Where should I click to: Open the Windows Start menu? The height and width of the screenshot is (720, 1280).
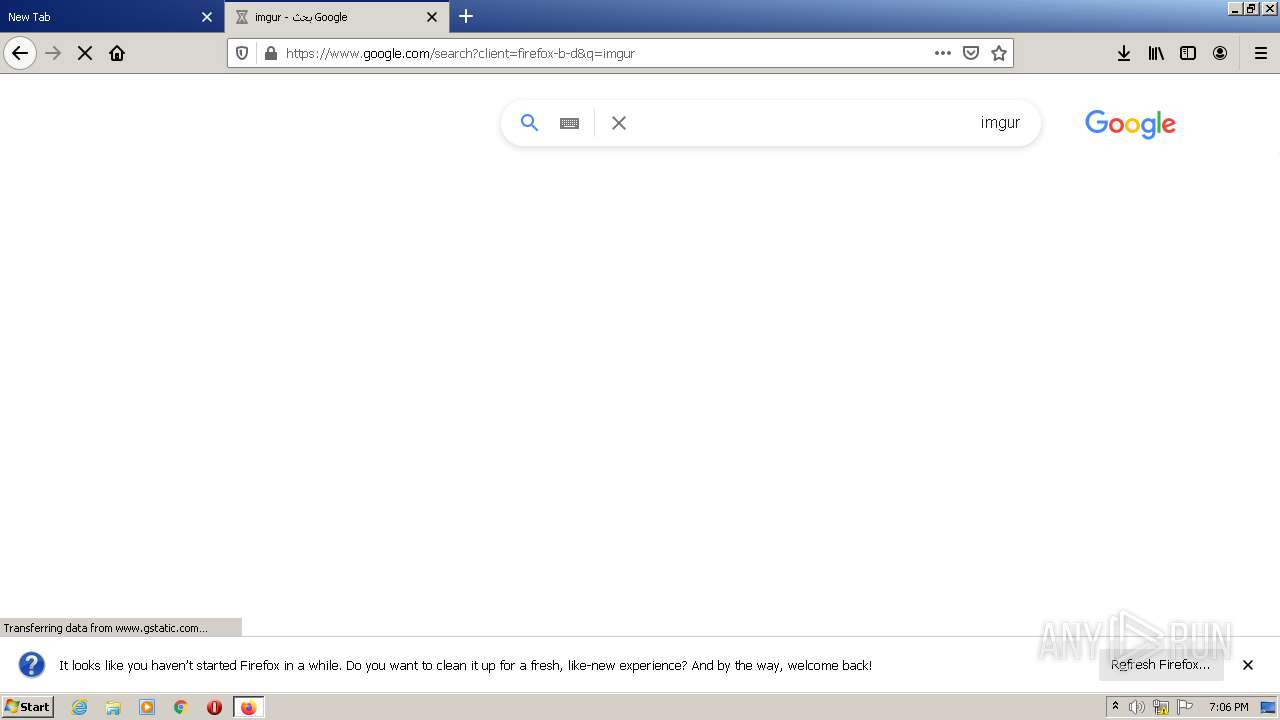[x=27, y=707]
